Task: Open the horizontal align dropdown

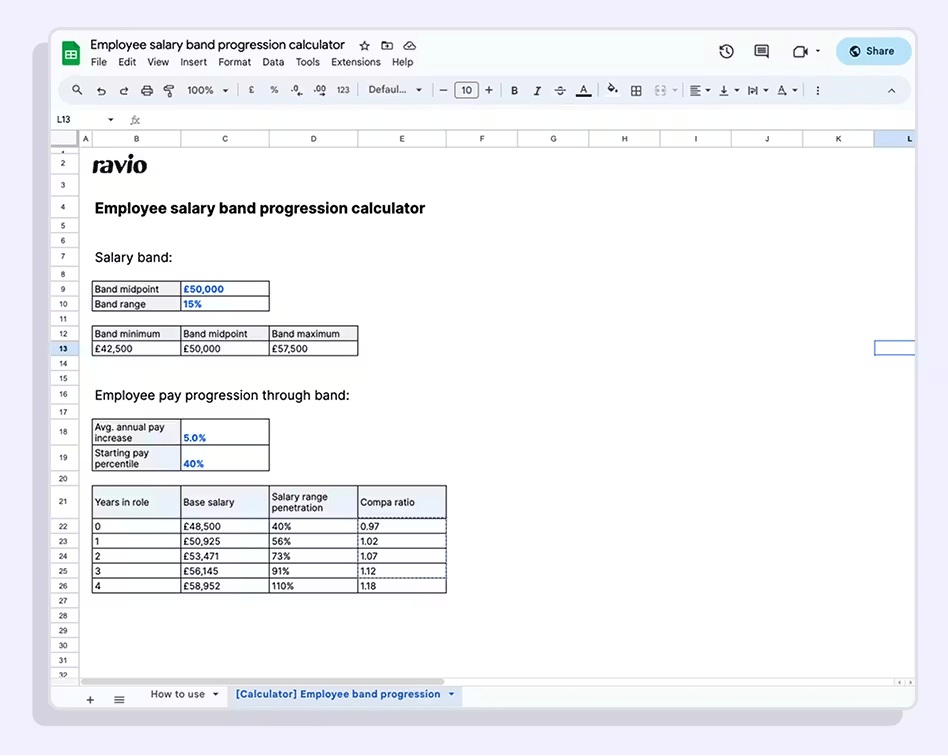Action: 700,90
